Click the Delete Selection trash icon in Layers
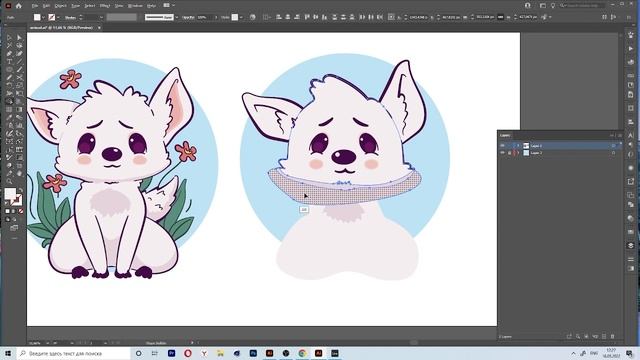 612,336
